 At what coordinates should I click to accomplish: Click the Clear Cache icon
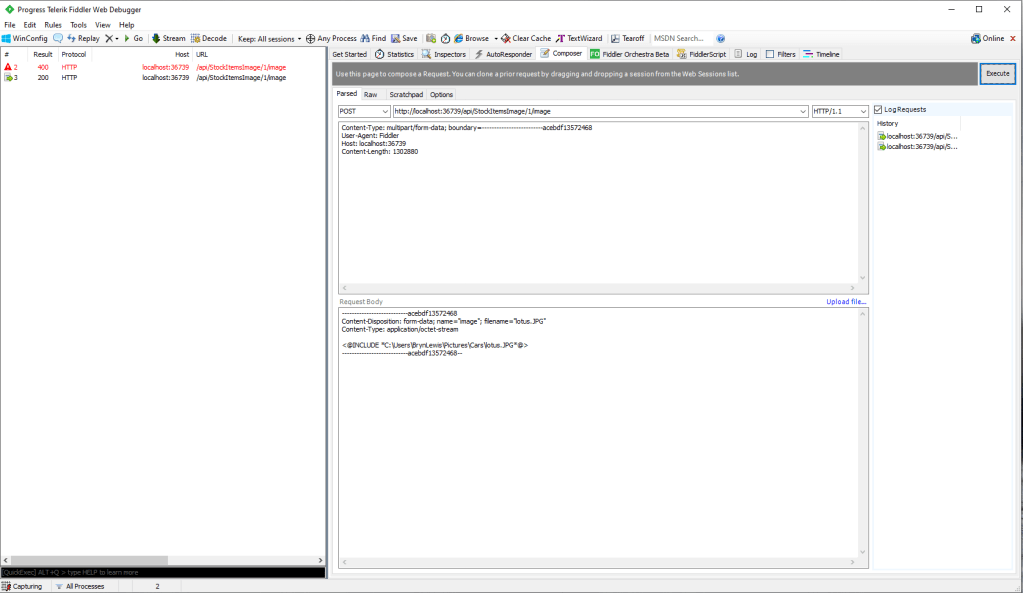click(506, 38)
